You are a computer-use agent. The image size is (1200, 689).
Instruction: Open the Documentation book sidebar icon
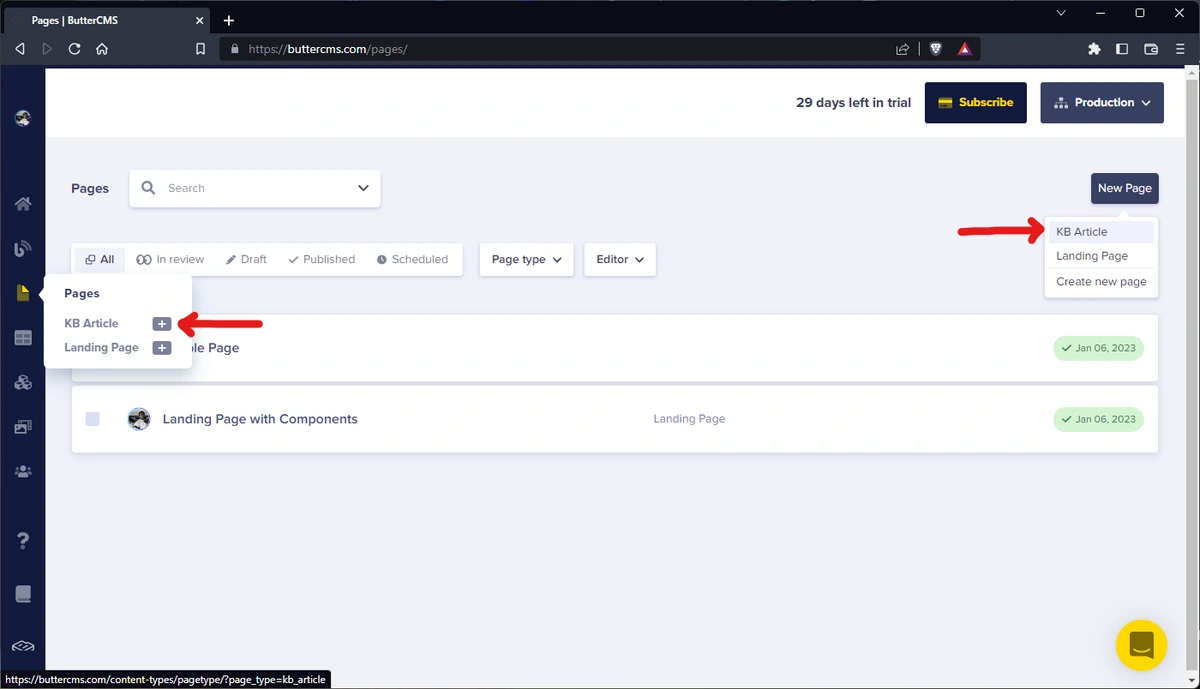coord(23,594)
